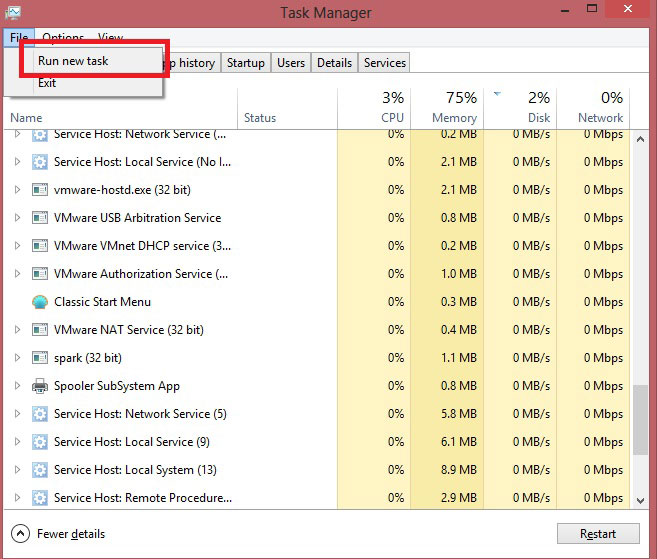Click Fewer details link
Viewport: 657px width, 559px height.
pos(71,534)
